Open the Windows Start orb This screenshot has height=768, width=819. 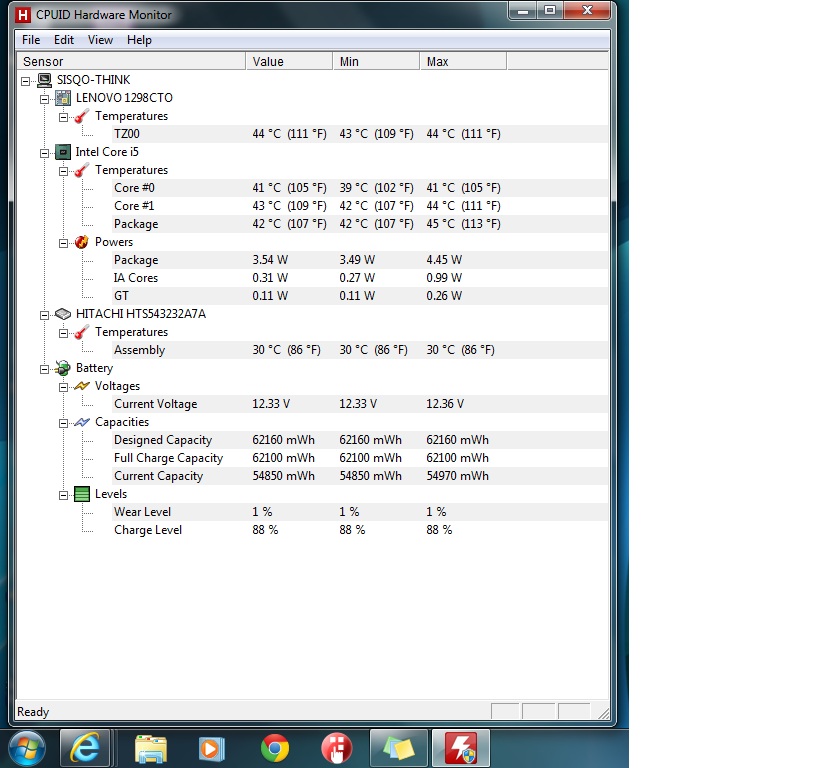click(27, 749)
